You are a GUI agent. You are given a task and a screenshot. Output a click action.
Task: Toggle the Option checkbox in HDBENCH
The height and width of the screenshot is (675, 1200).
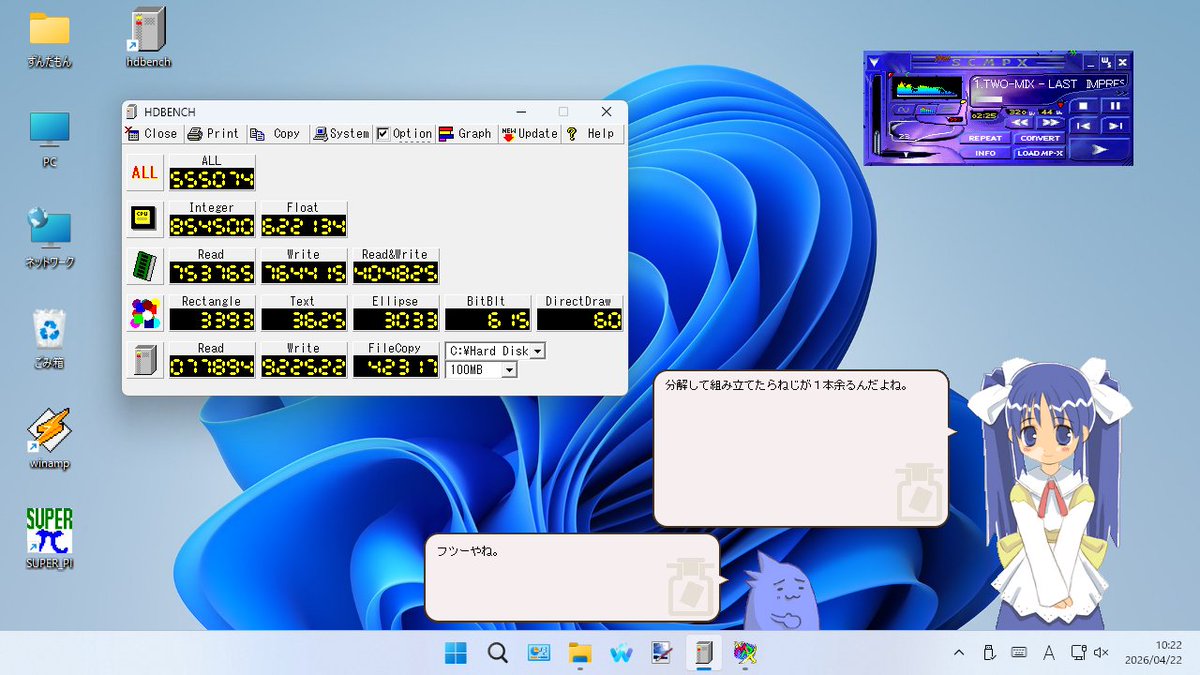point(404,133)
